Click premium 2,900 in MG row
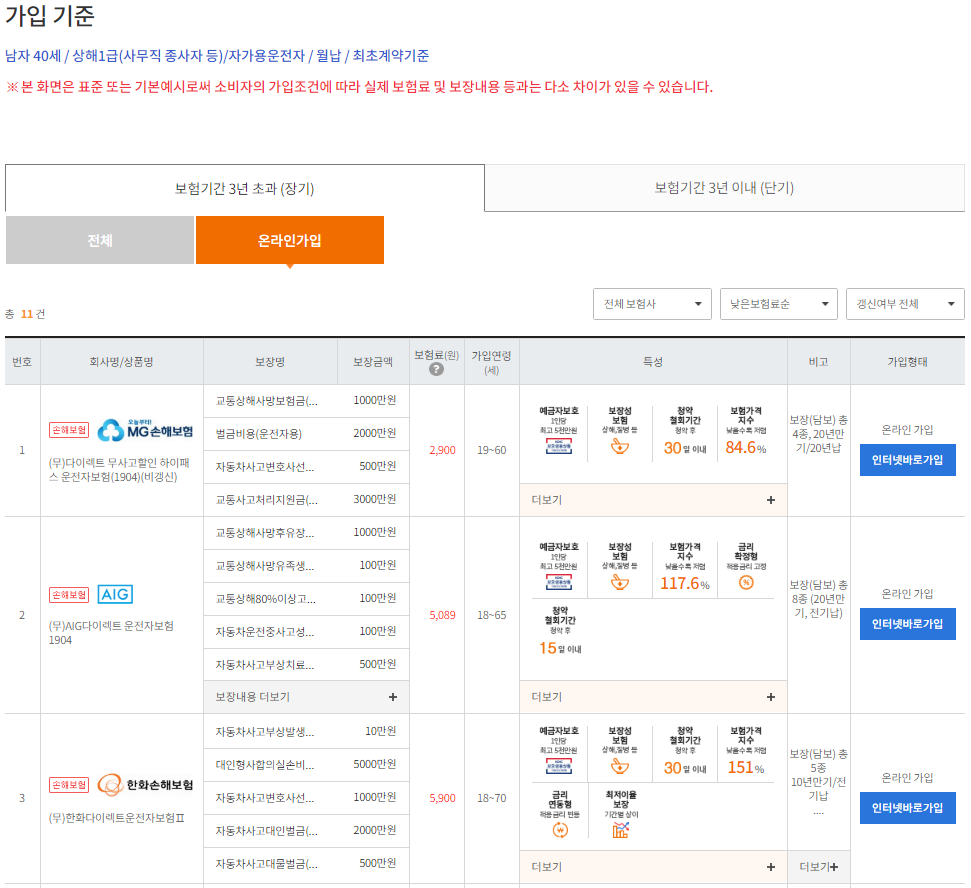The height and width of the screenshot is (888, 971). pos(442,450)
